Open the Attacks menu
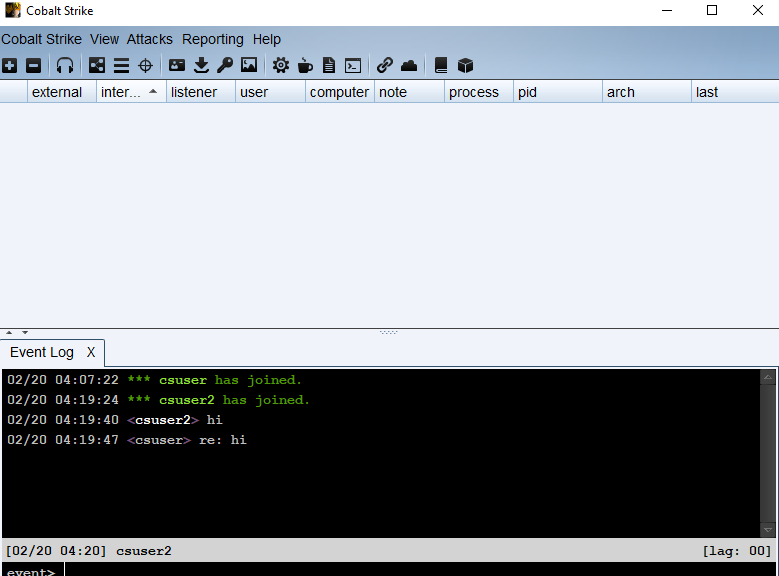The width and height of the screenshot is (779, 576). 149,39
